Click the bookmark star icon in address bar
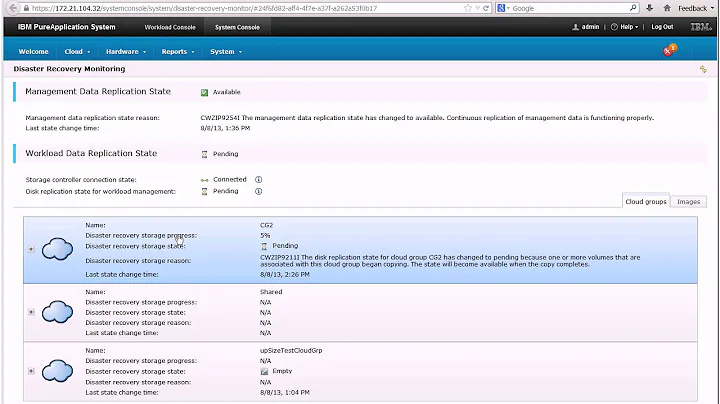 [468, 8]
